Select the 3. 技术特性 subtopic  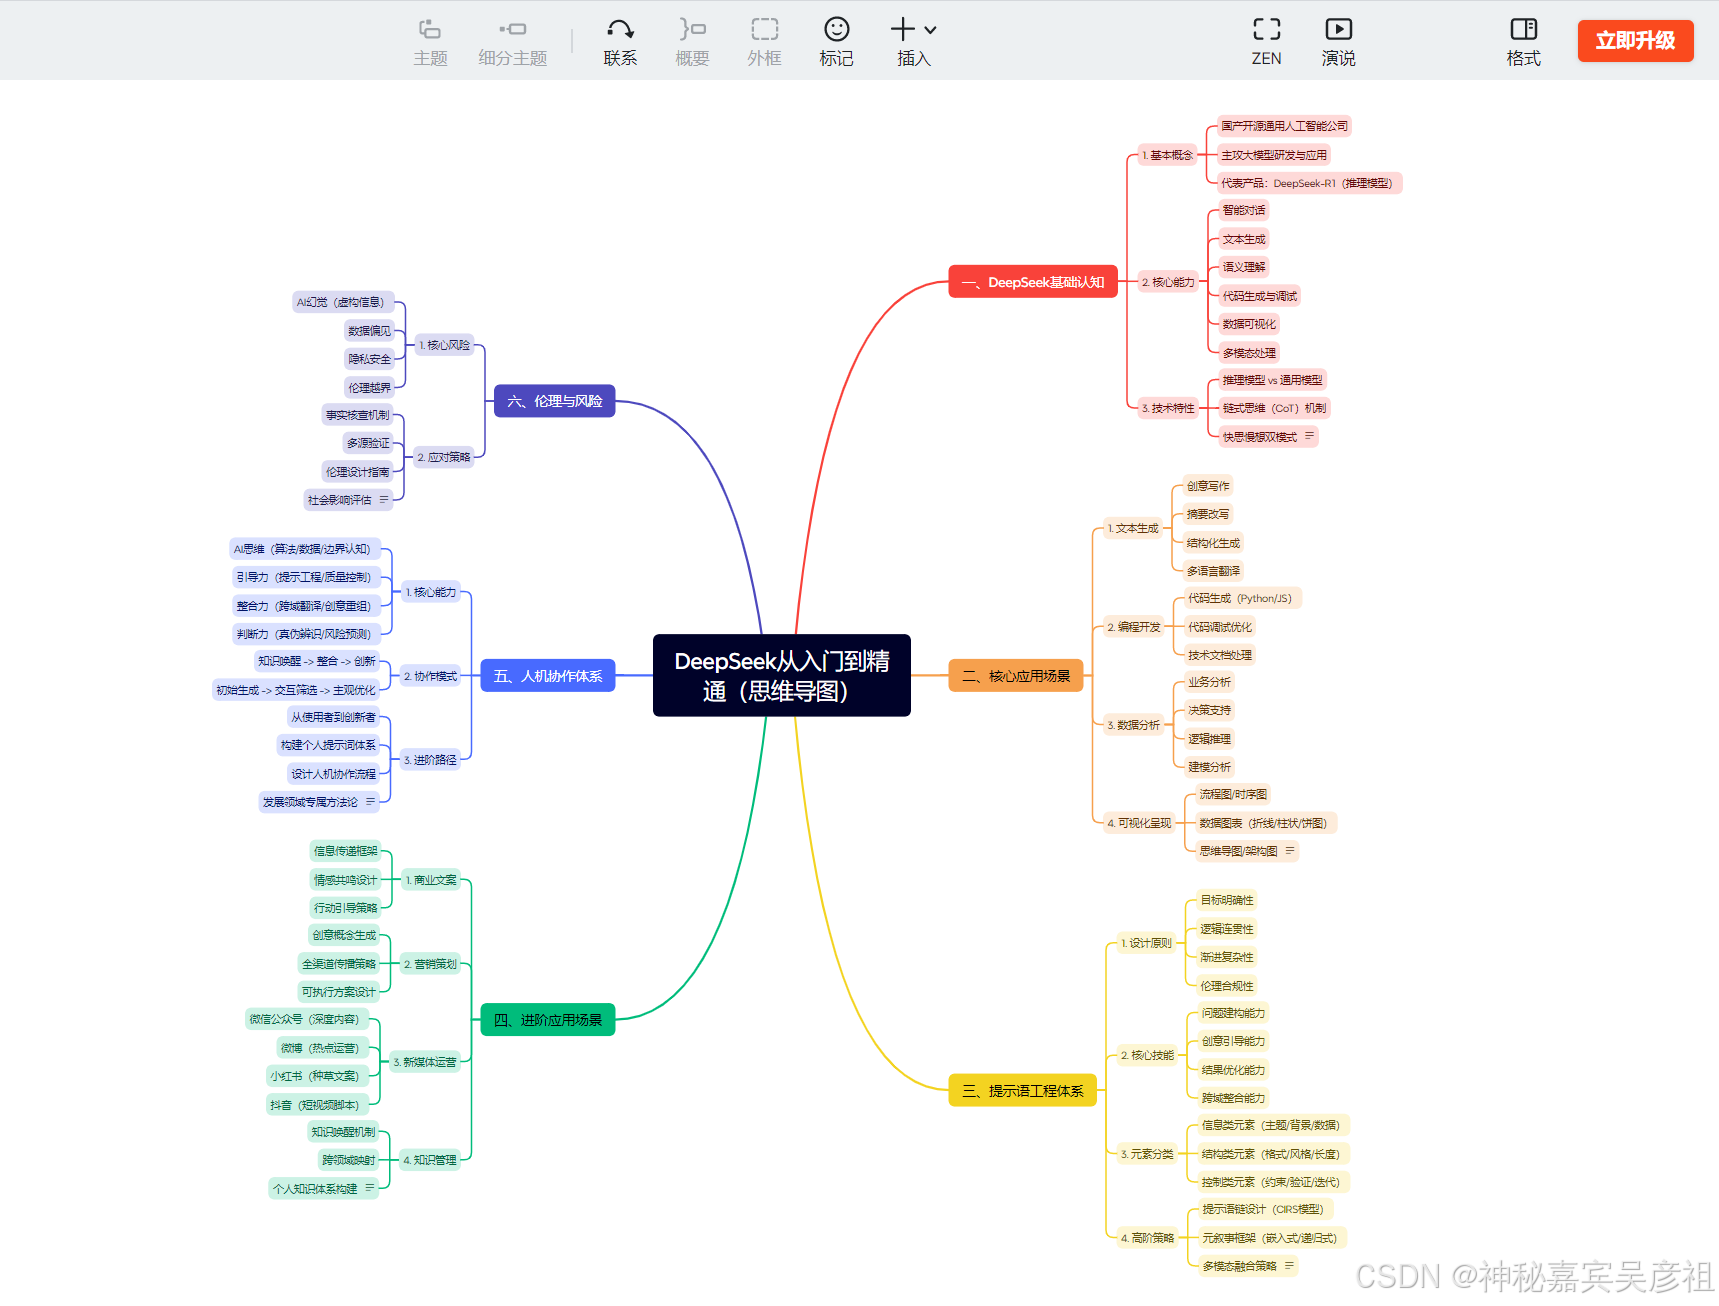[1168, 408]
